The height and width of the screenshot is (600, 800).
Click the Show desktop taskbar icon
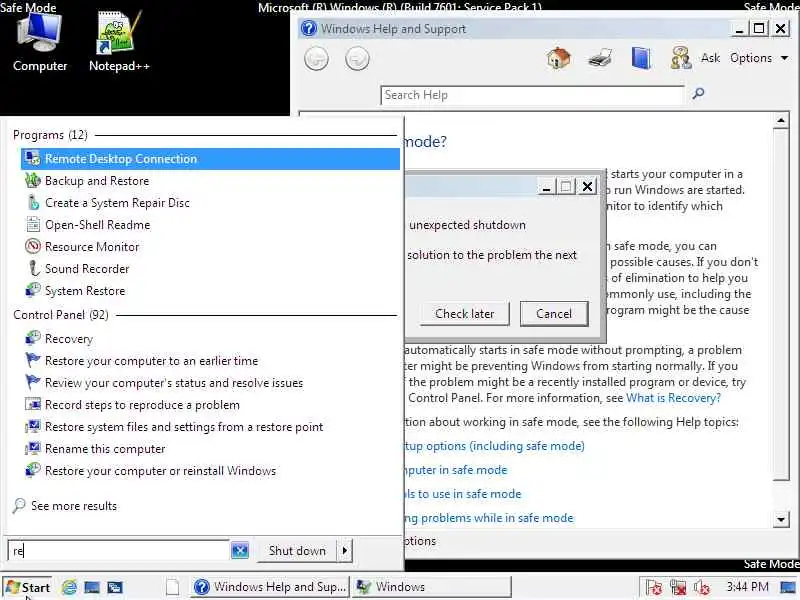[x=92, y=587]
